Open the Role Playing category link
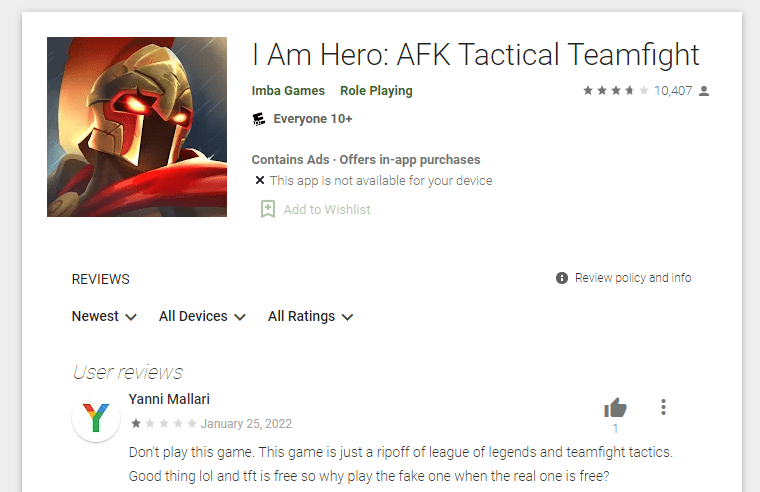760x492 pixels. (376, 91)
